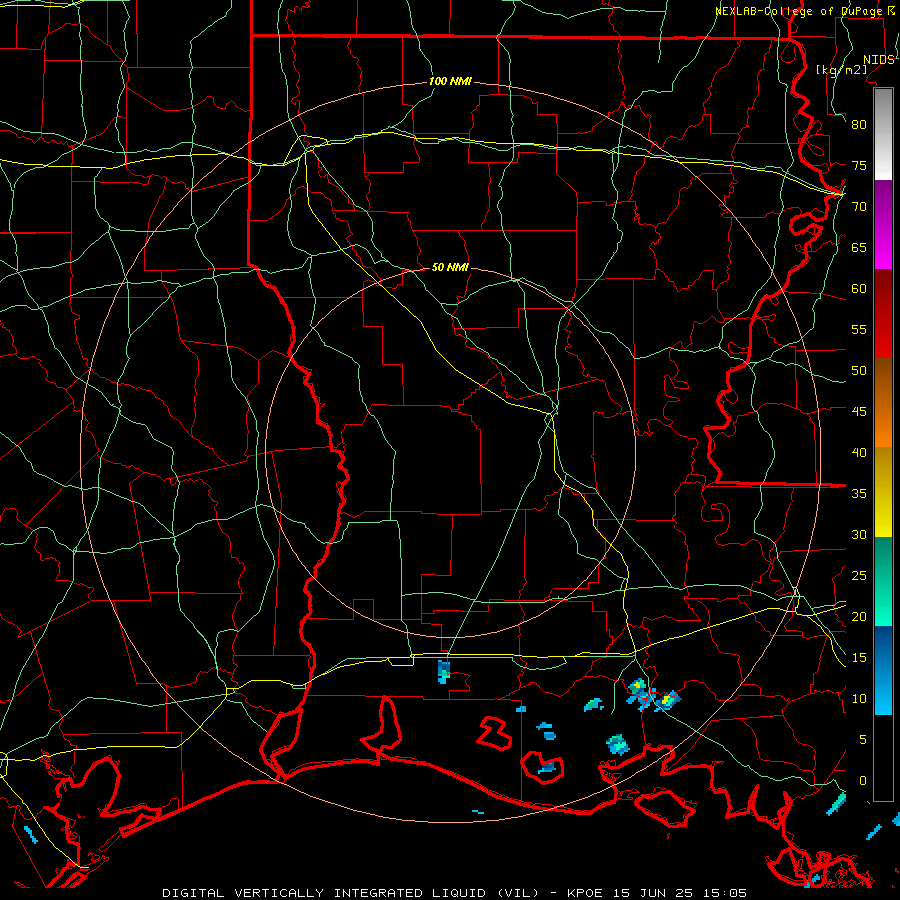Select the 5 value on the color scale
The width and height of the screenshot is (900, 900).
tap(863, 740)
